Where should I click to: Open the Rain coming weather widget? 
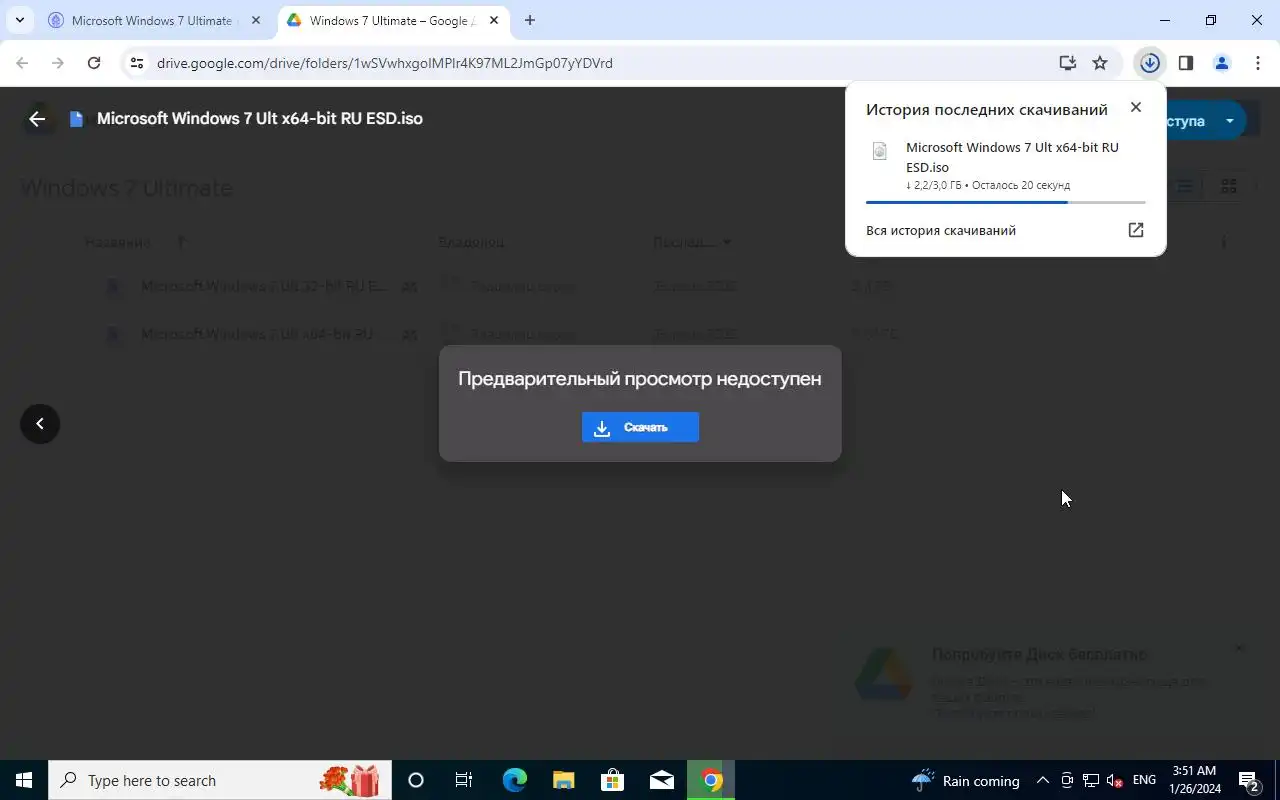click(966, 780)
